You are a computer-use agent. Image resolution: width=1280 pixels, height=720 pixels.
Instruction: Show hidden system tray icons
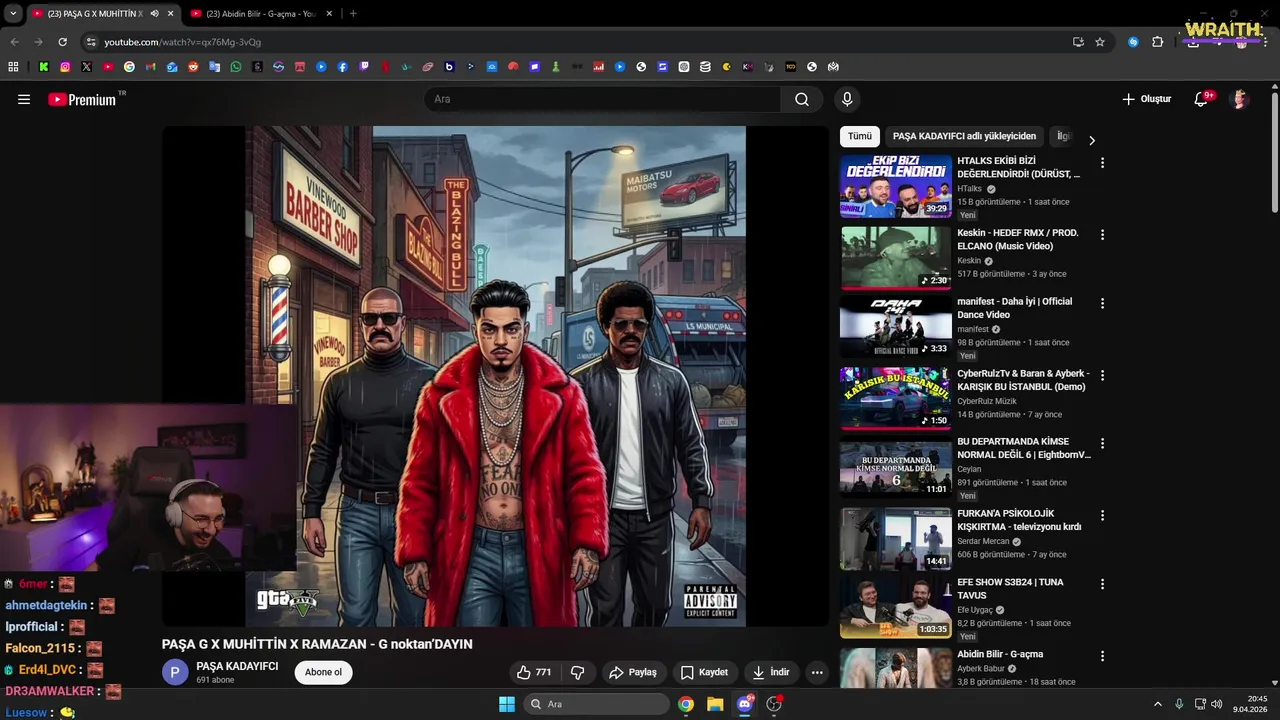pyautogui.click(x=1158, y=704)
